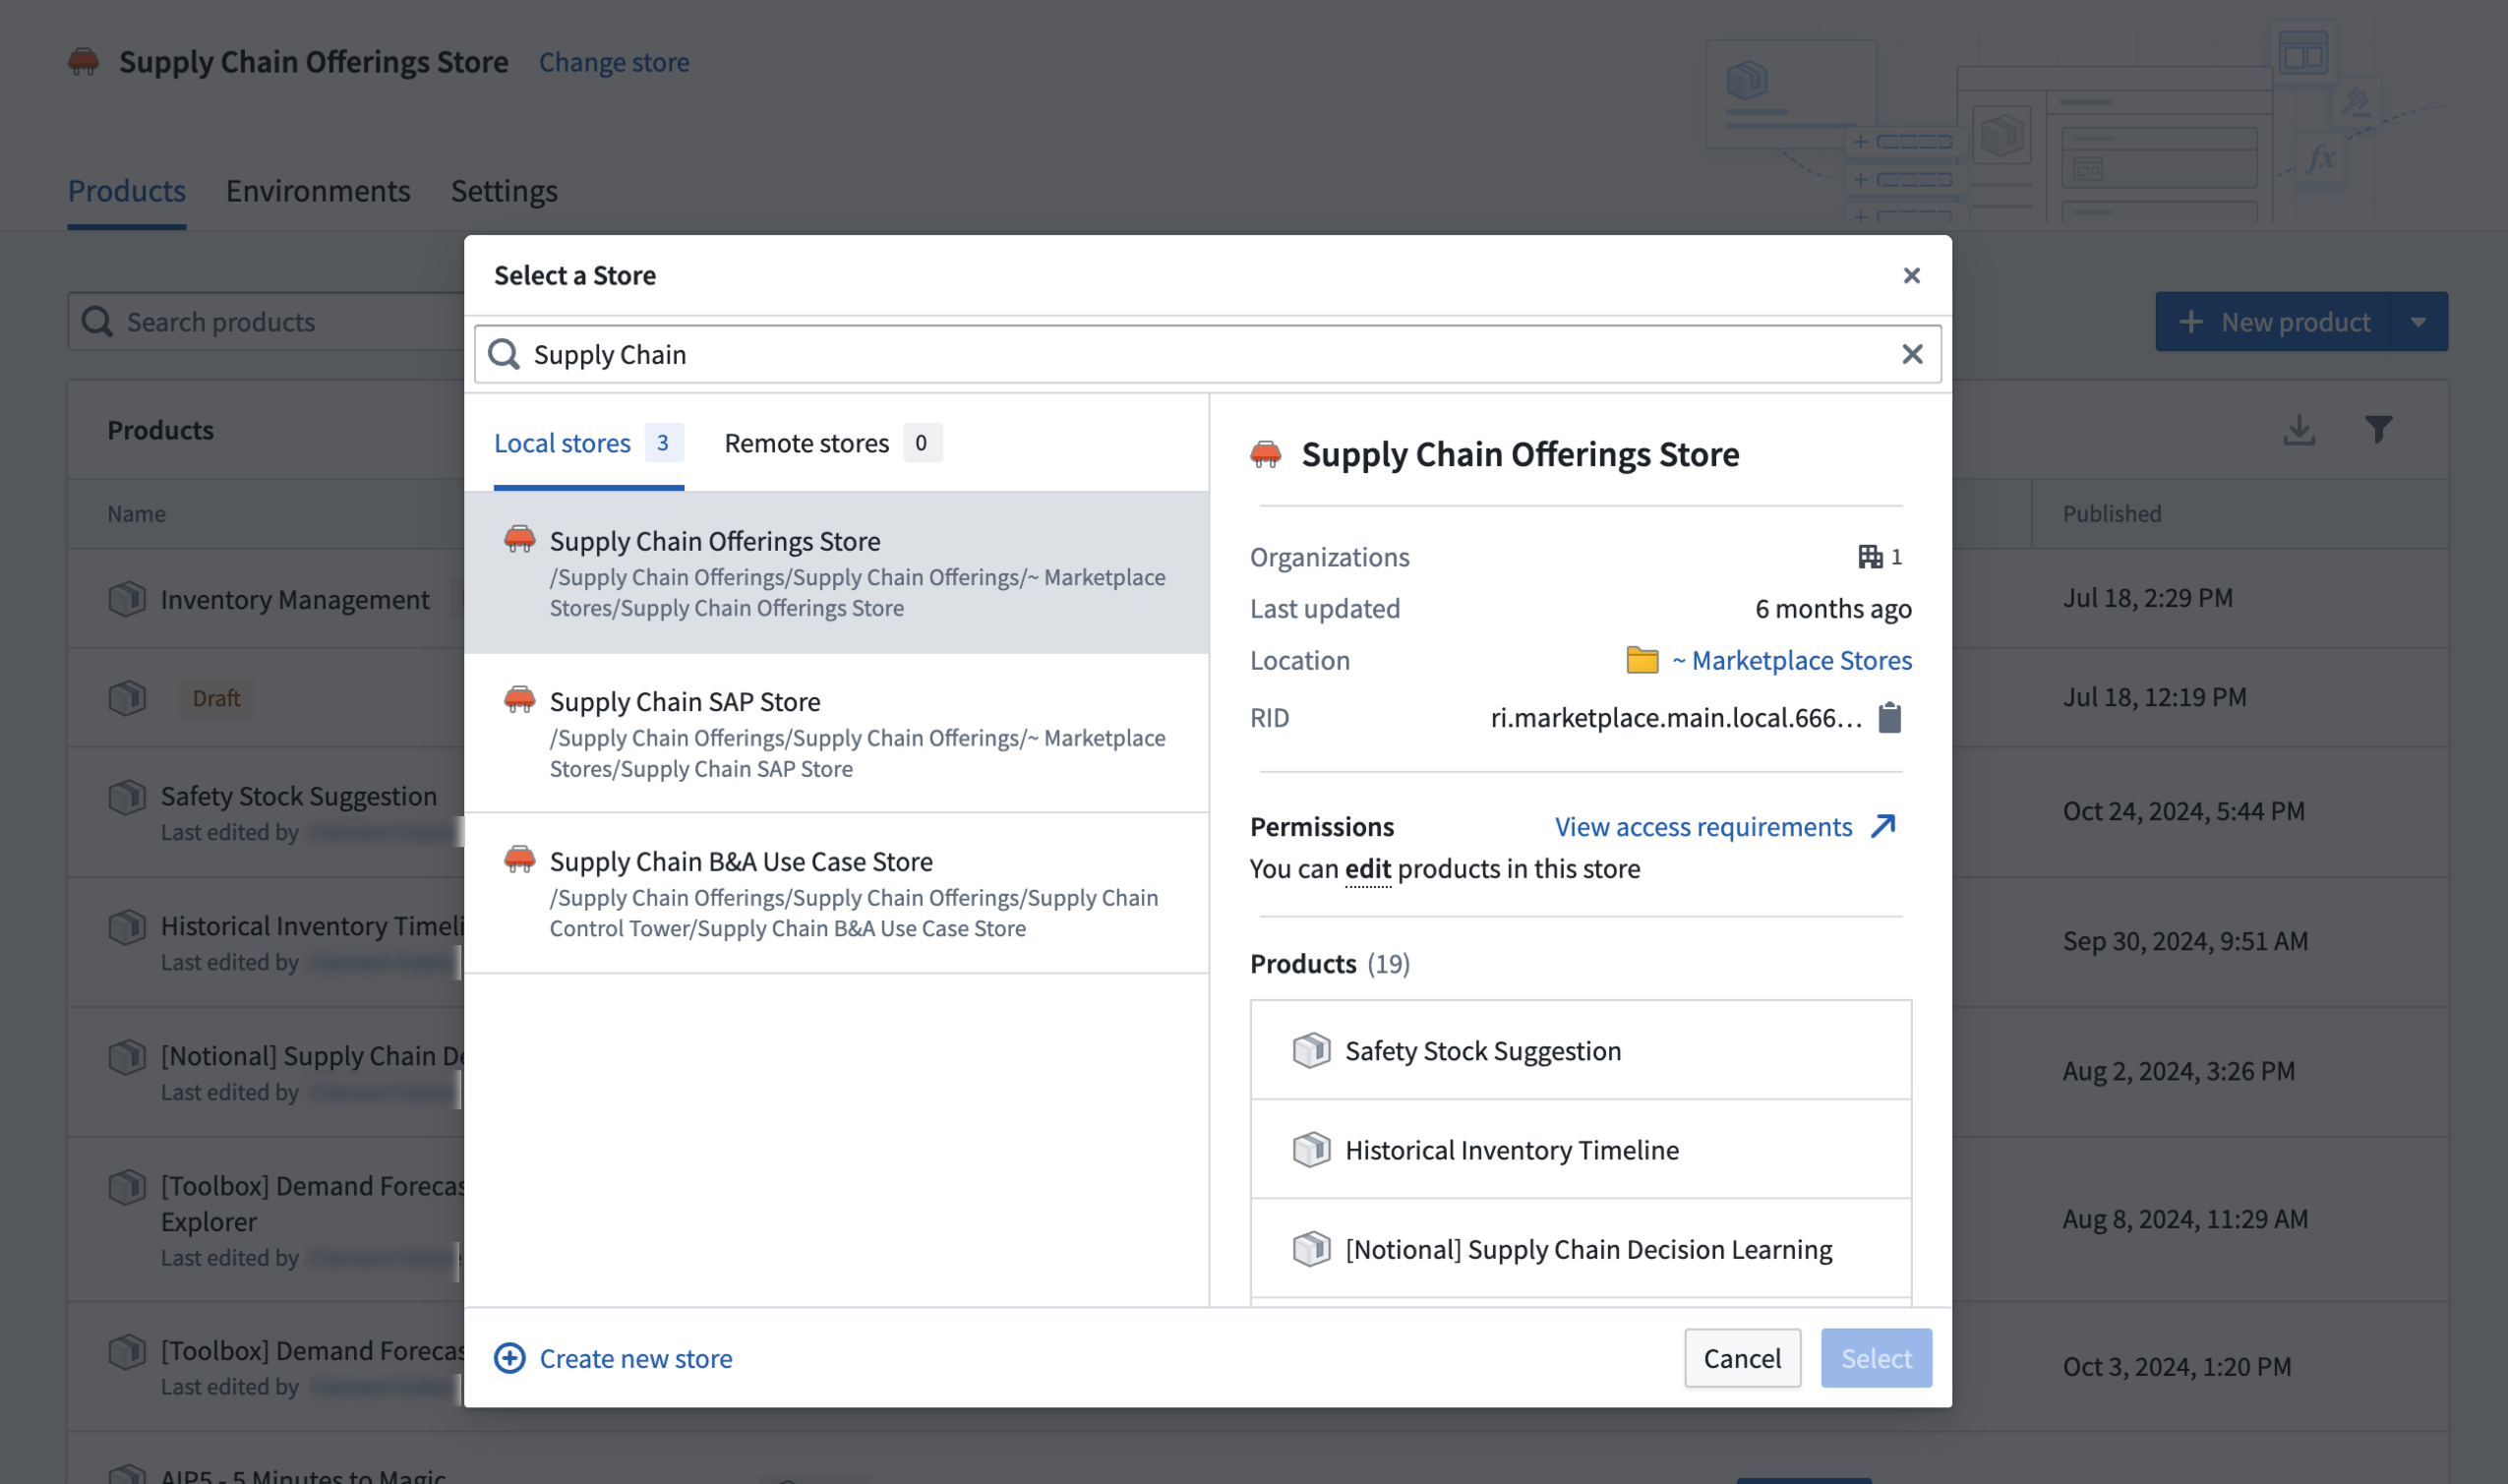Viewport: 2508px width, 1484px height.
Task: Click the Change store link
Action: [x=614, y=62]
